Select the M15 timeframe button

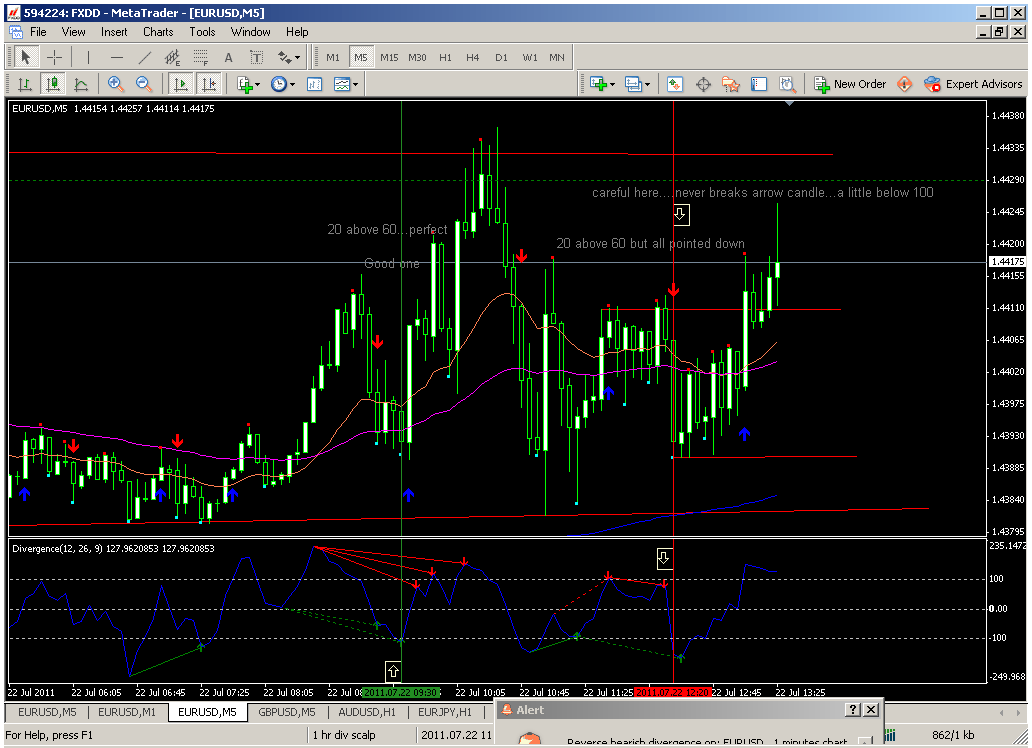389,57
